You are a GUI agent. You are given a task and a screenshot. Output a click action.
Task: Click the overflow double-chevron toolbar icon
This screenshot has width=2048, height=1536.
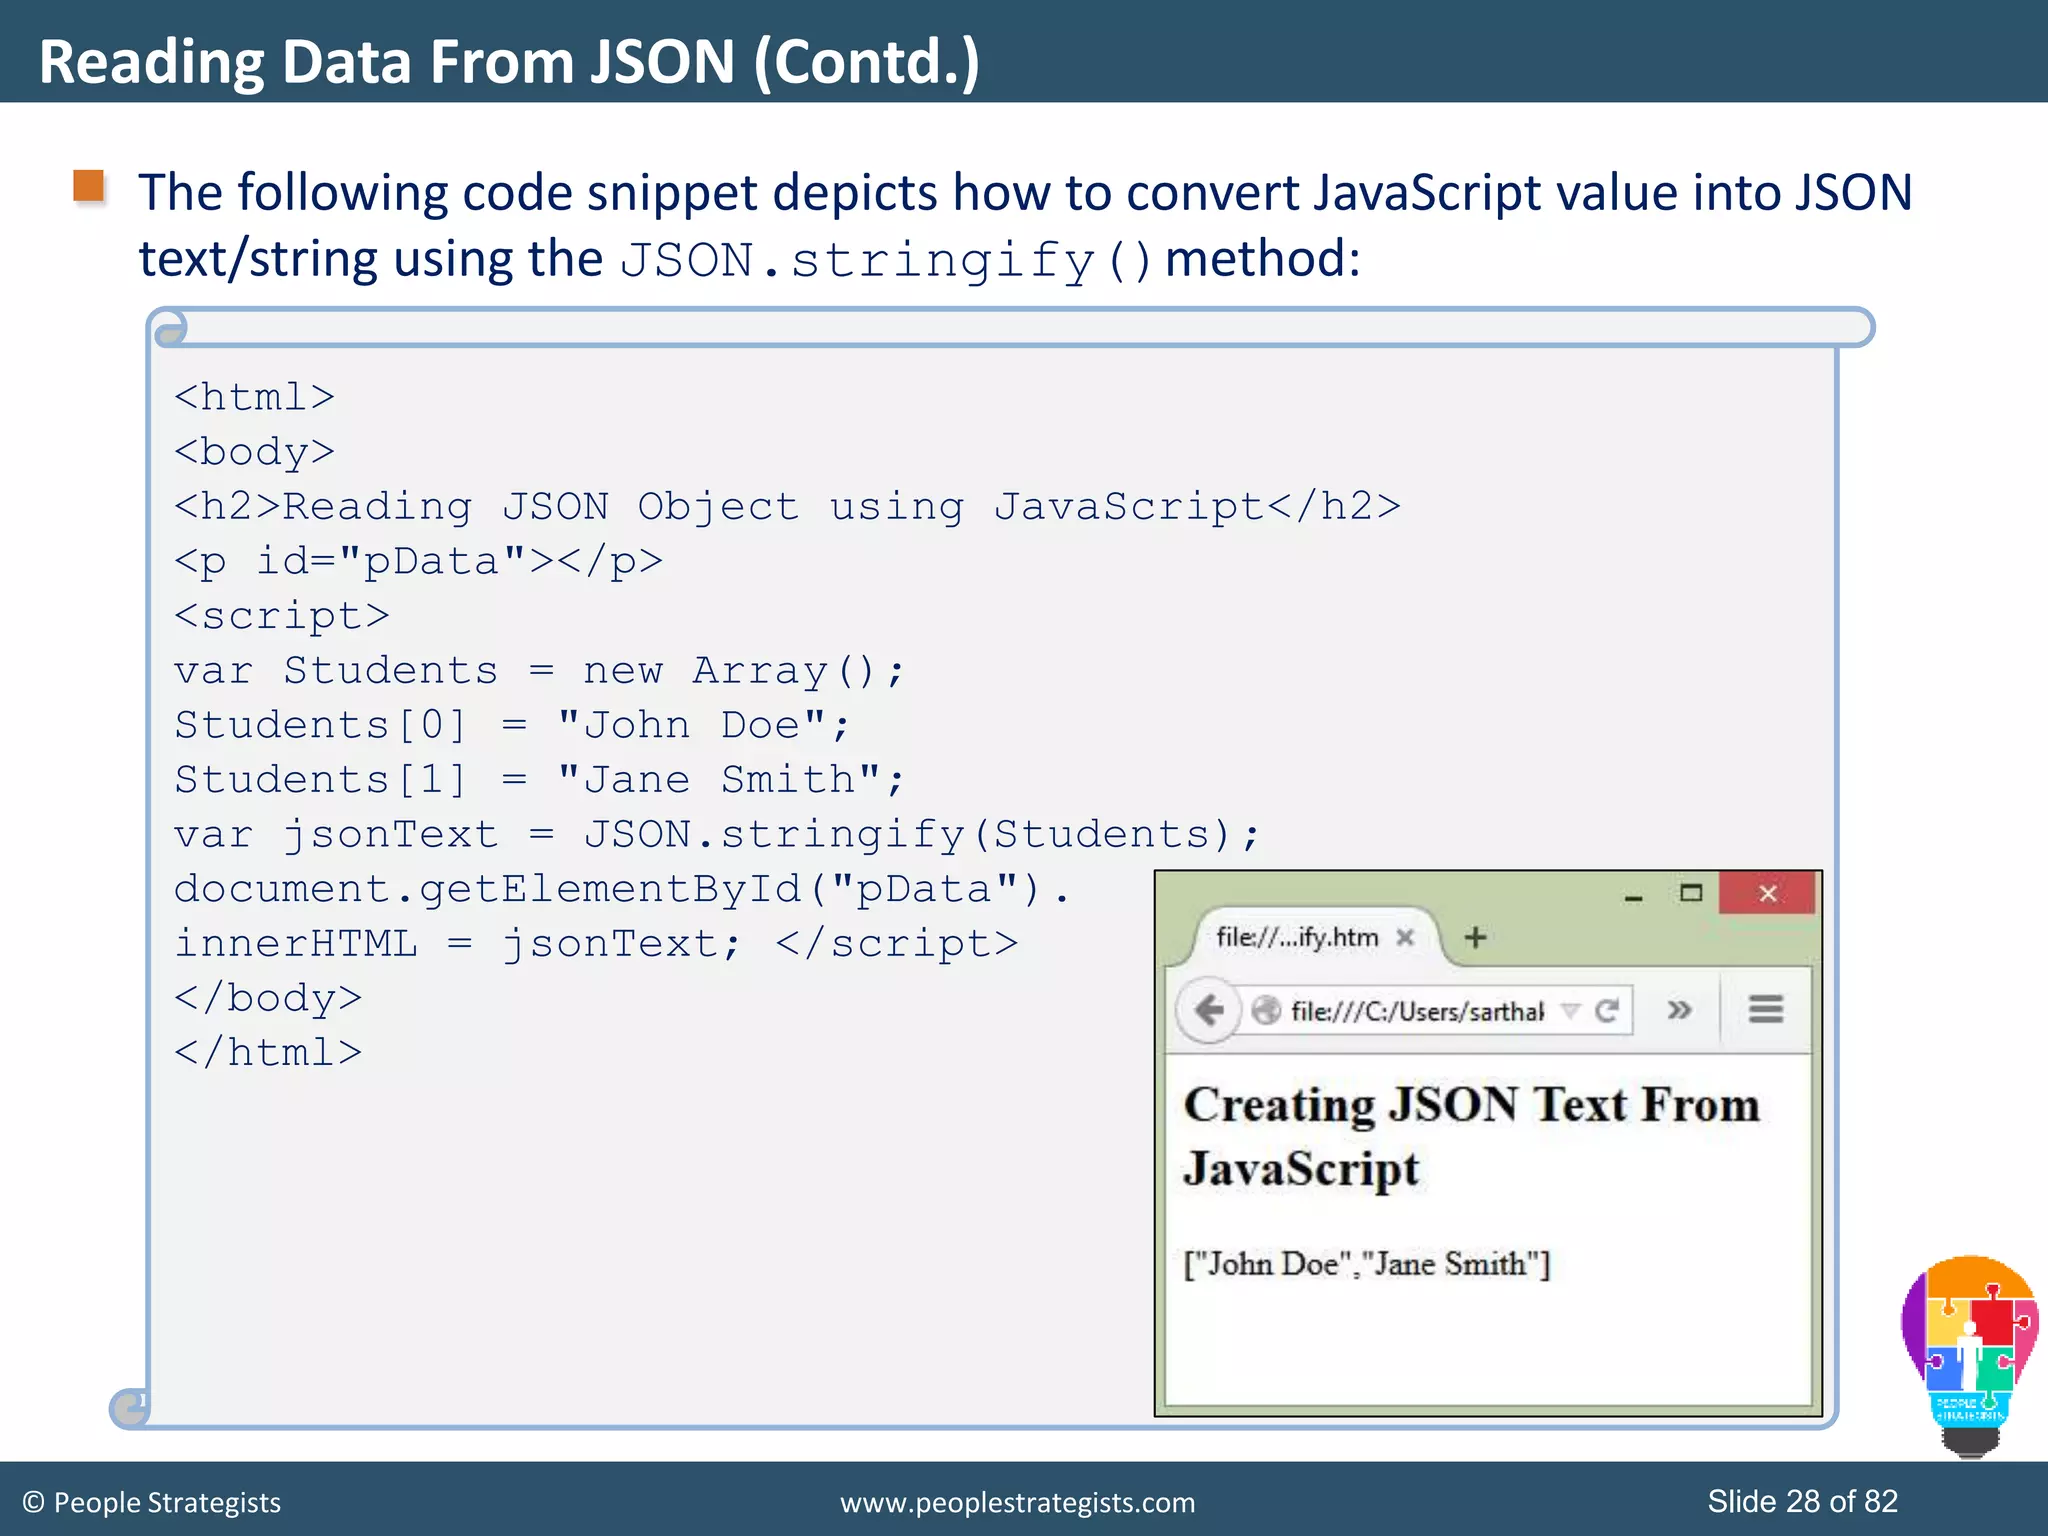pos(1680,1010)
